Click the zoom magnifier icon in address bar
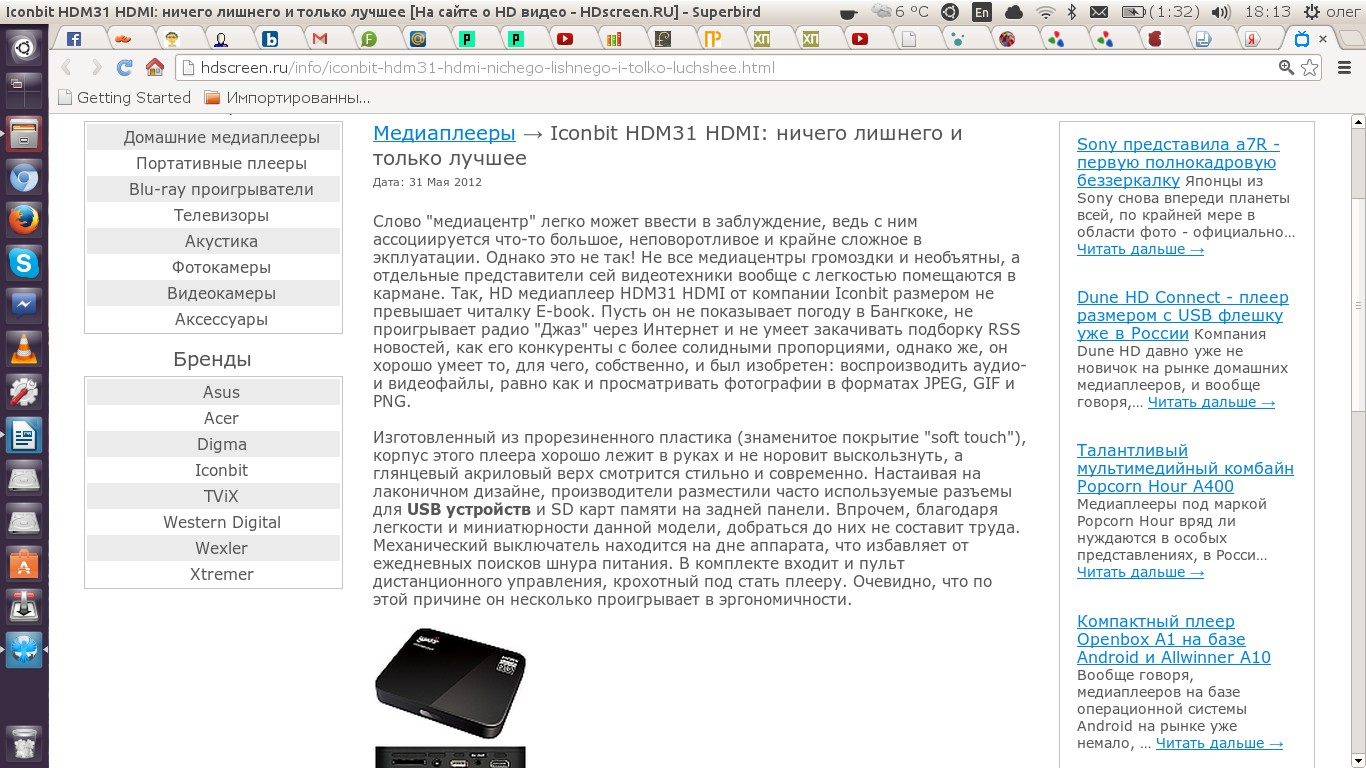Screen dimensions: 1366x768 click(x=1286, y=68)
